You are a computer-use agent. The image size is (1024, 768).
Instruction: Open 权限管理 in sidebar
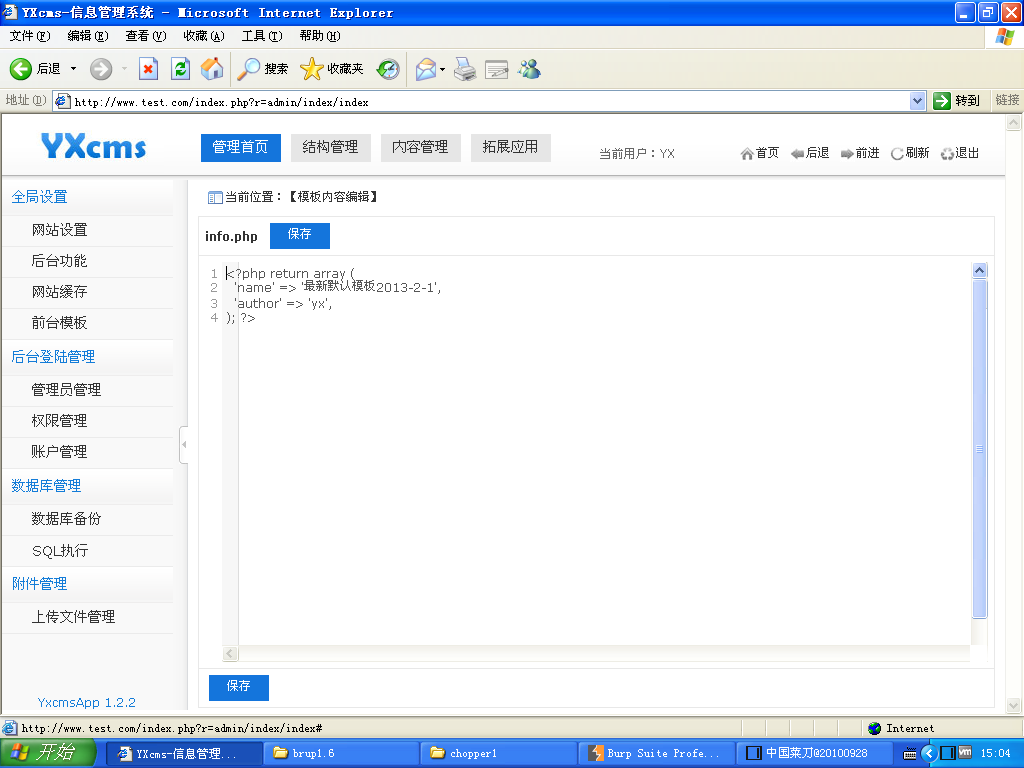(59, 421)
